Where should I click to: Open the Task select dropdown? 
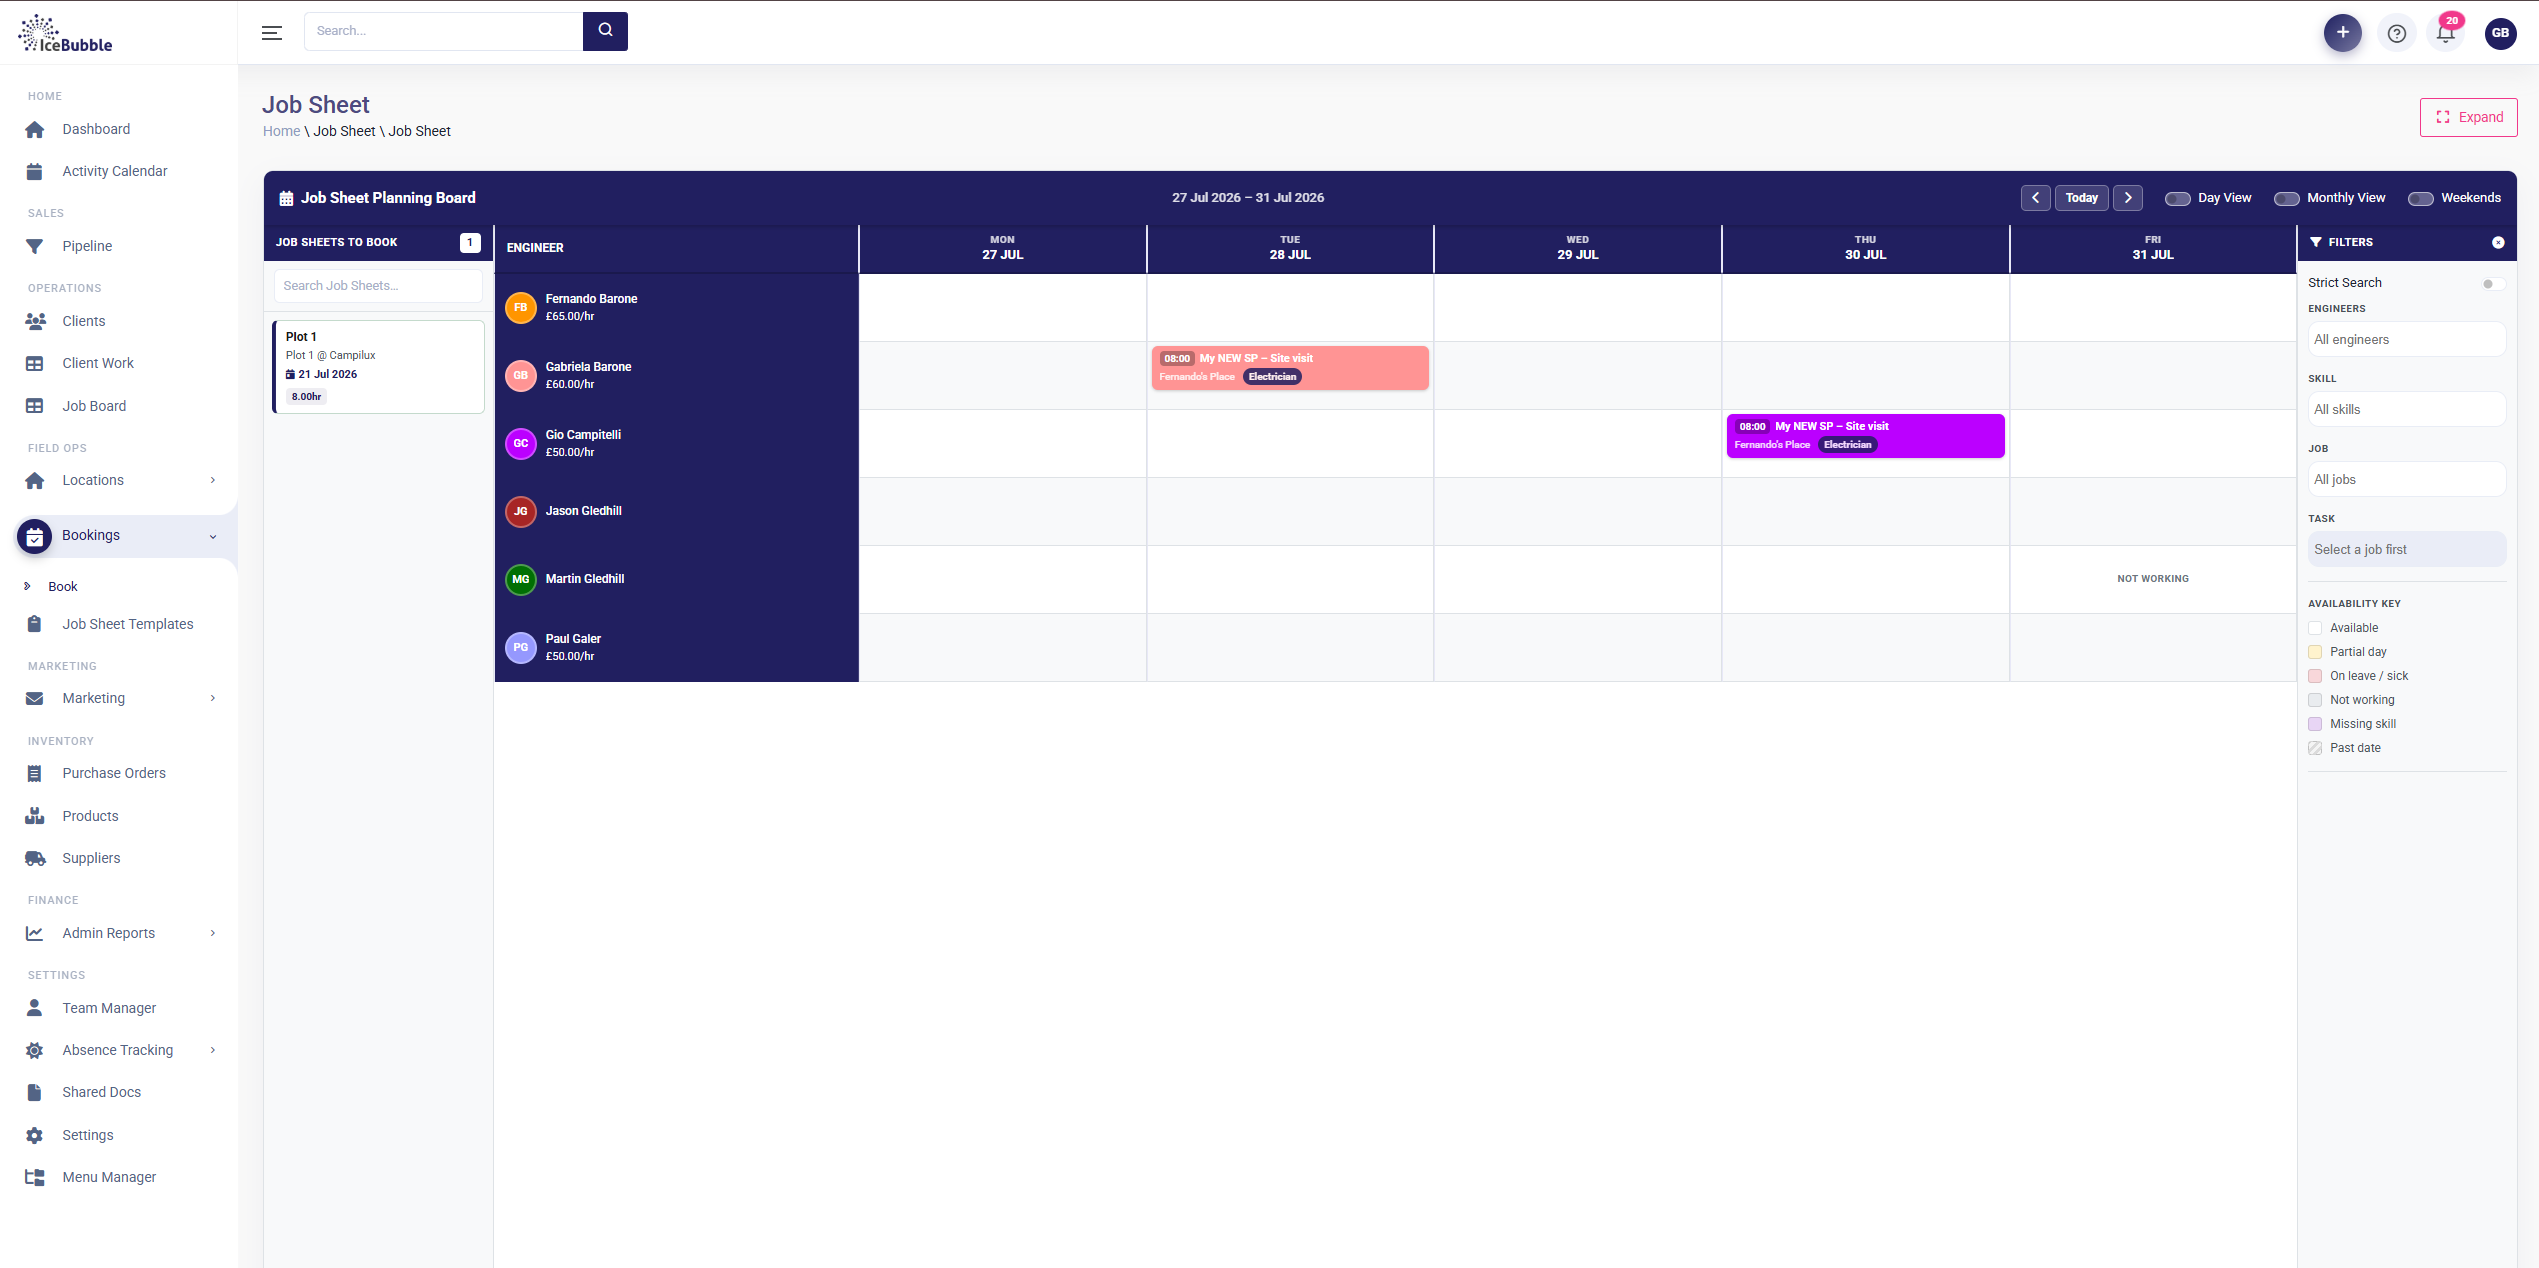pyautogui.click(x=2406, y=550)
